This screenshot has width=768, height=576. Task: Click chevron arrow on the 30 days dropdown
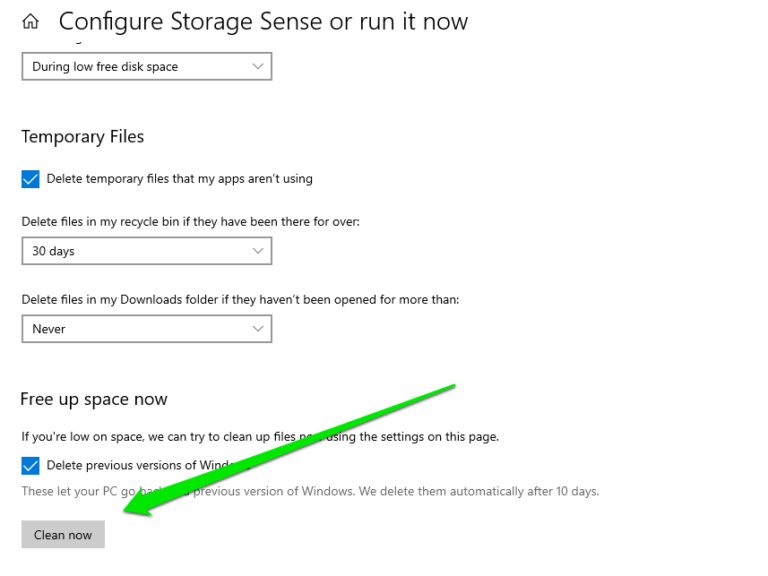point(258,251)
